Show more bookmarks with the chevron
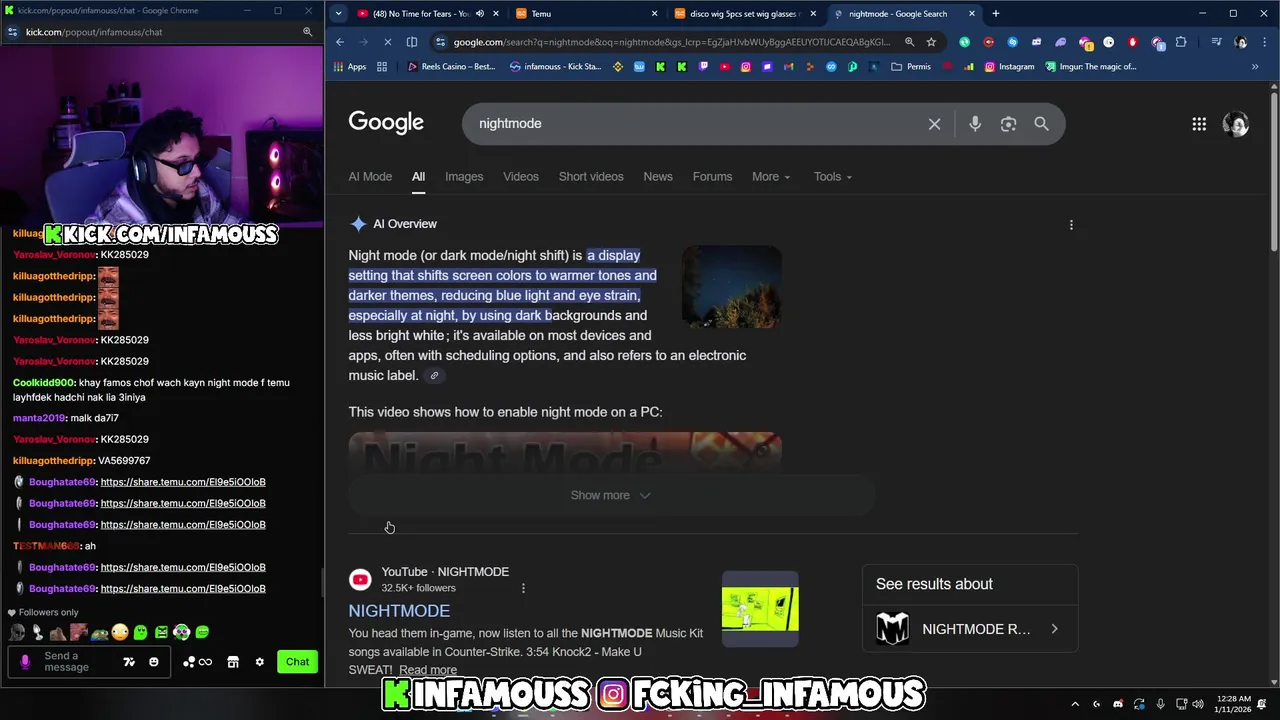This screenshot has height=720, width=1280. coord(1255,67)
